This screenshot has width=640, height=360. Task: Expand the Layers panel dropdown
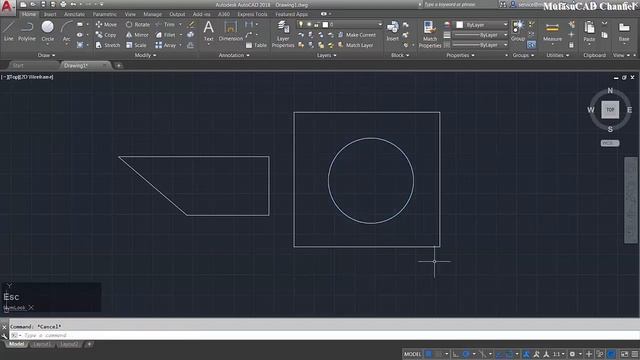(326, 55)
